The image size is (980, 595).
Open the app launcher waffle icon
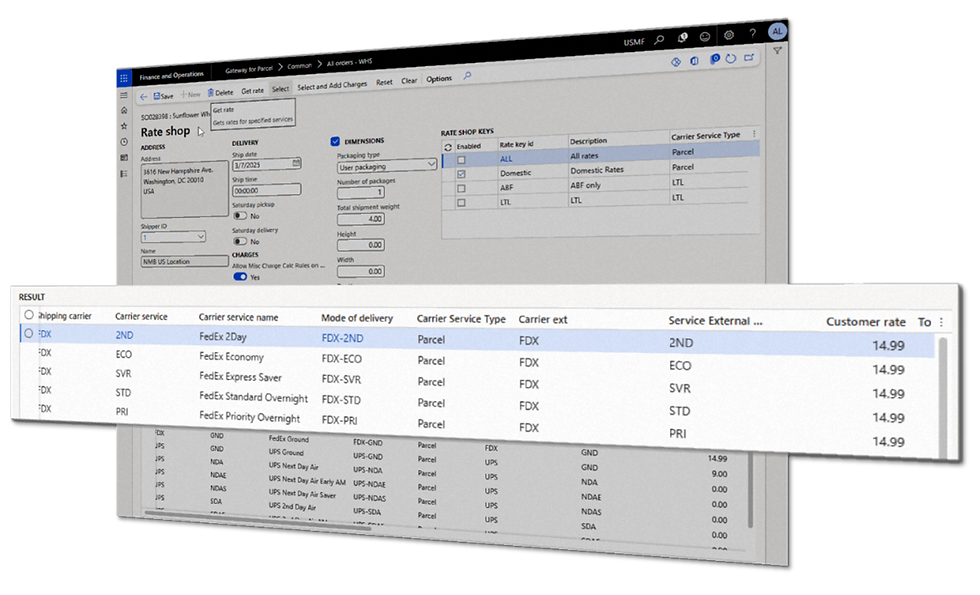point(124,78)
